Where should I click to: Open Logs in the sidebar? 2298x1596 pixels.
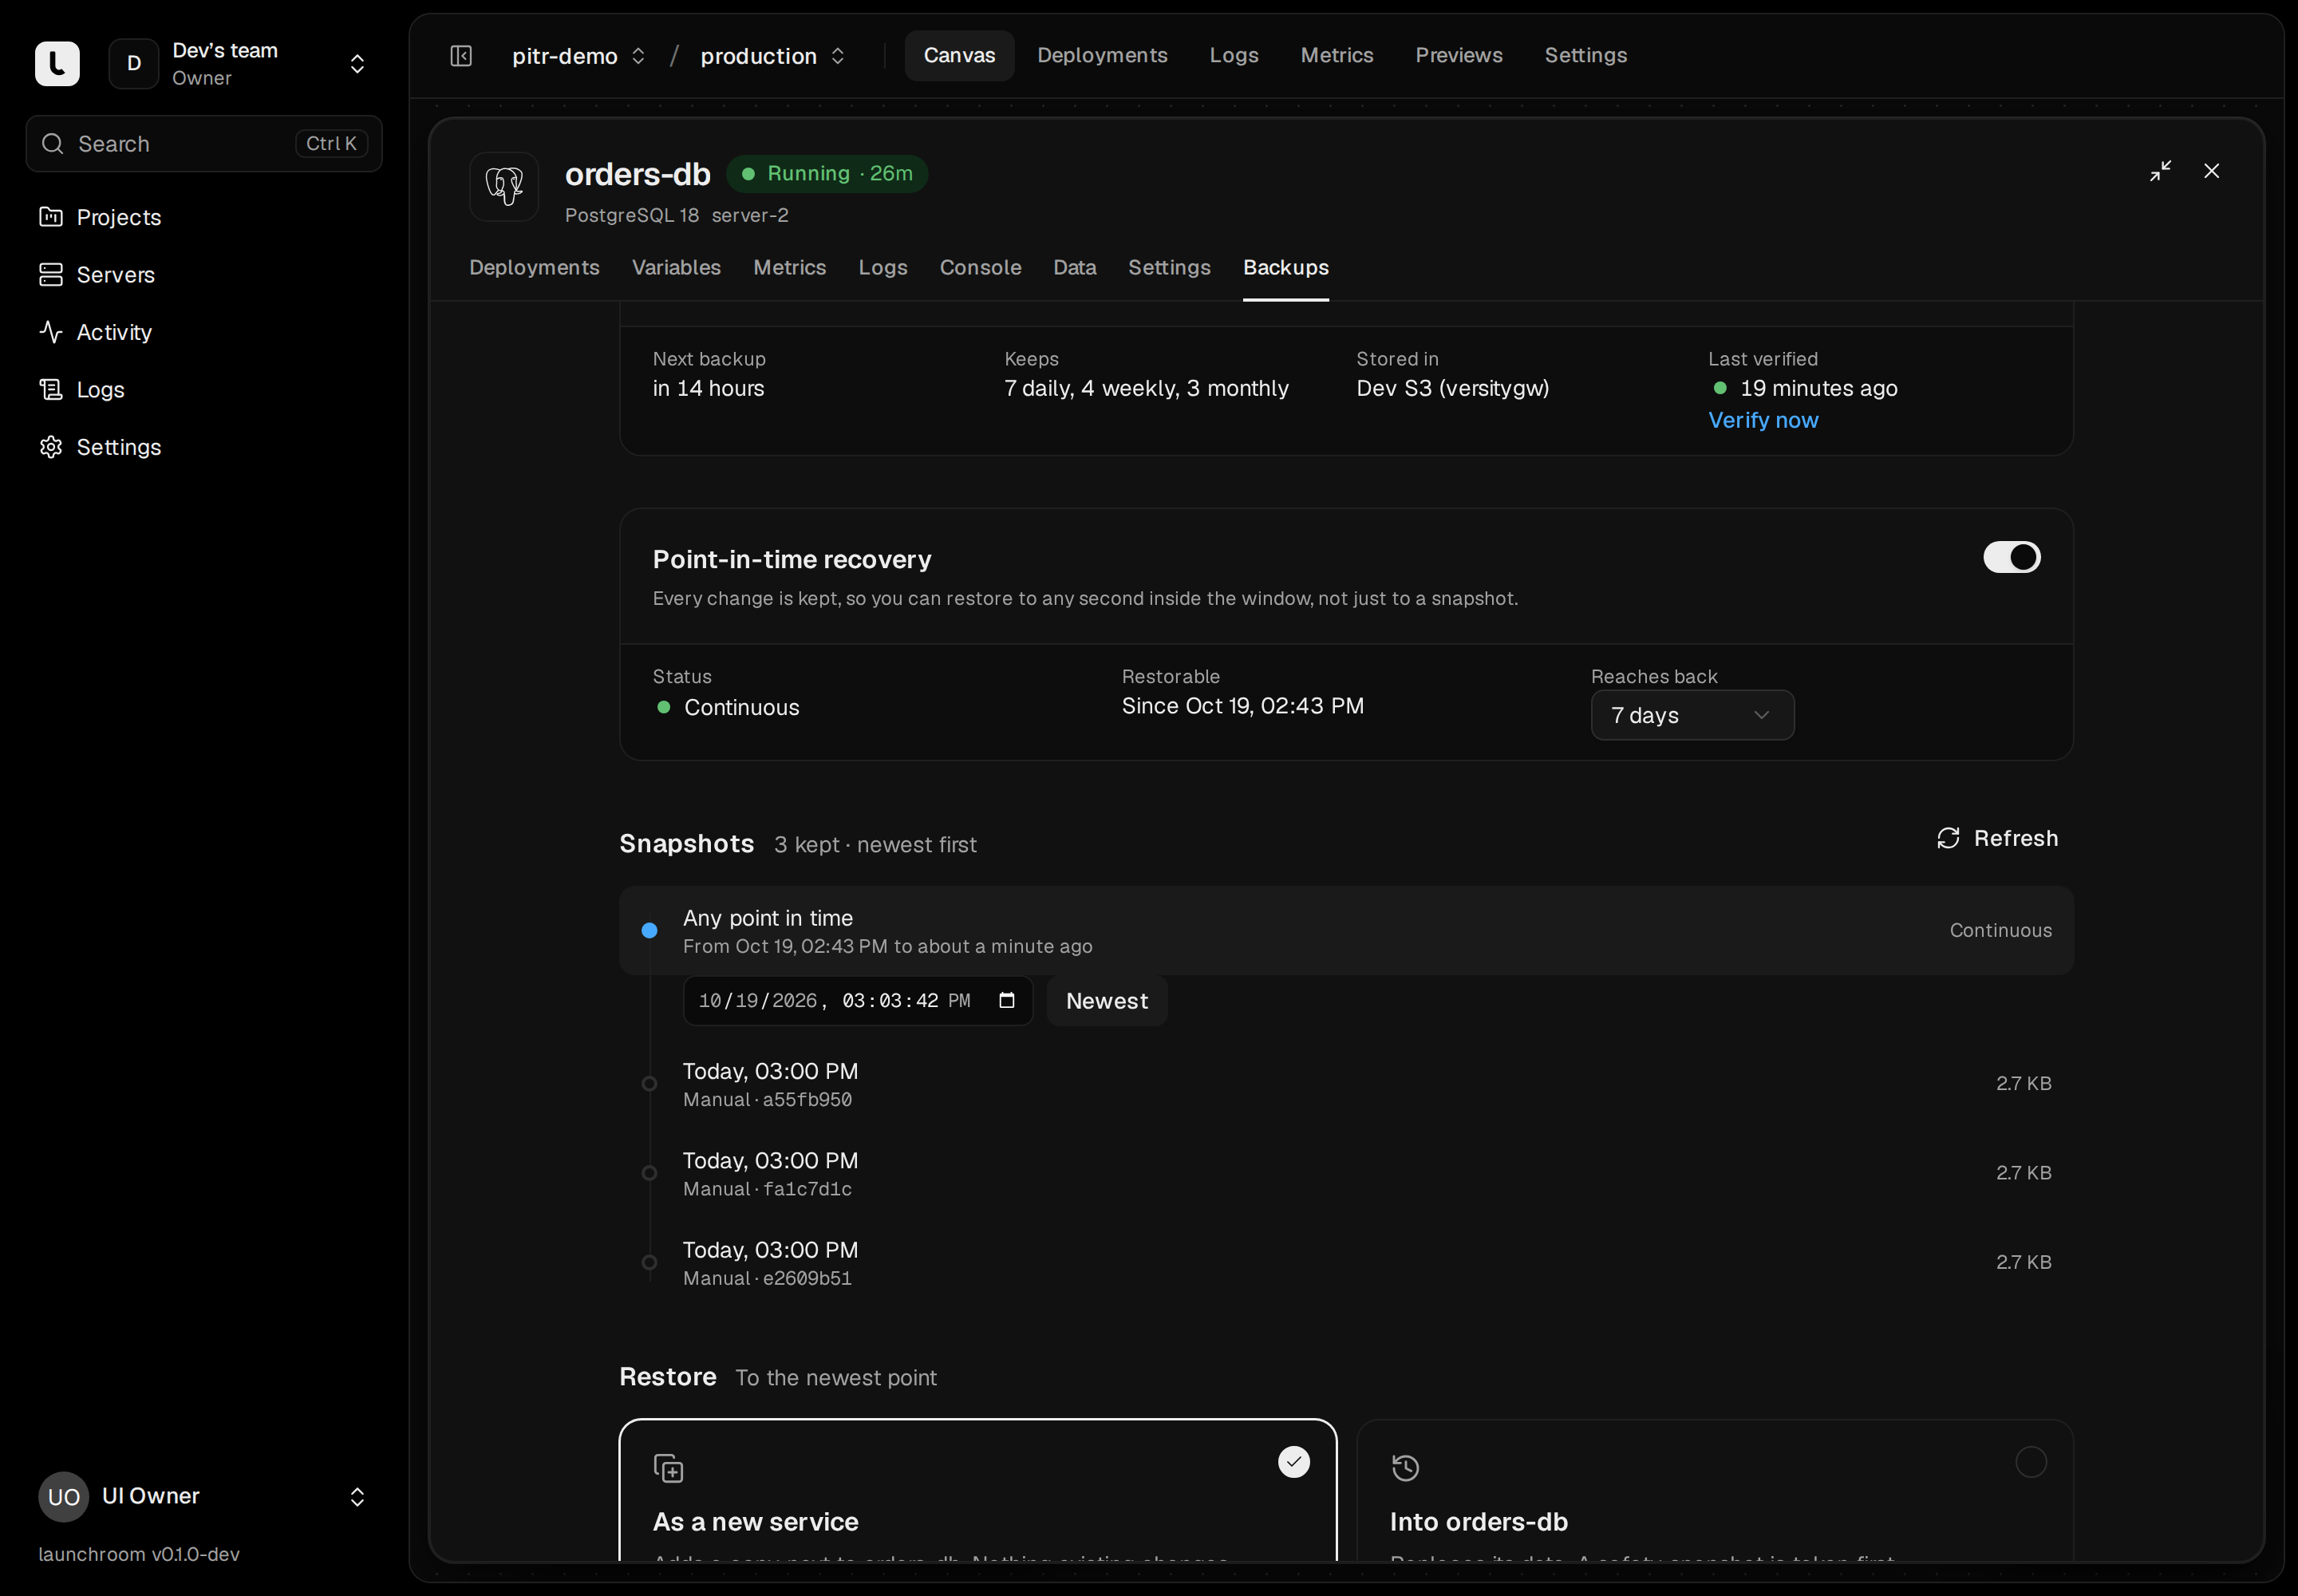tap(204, 390)
